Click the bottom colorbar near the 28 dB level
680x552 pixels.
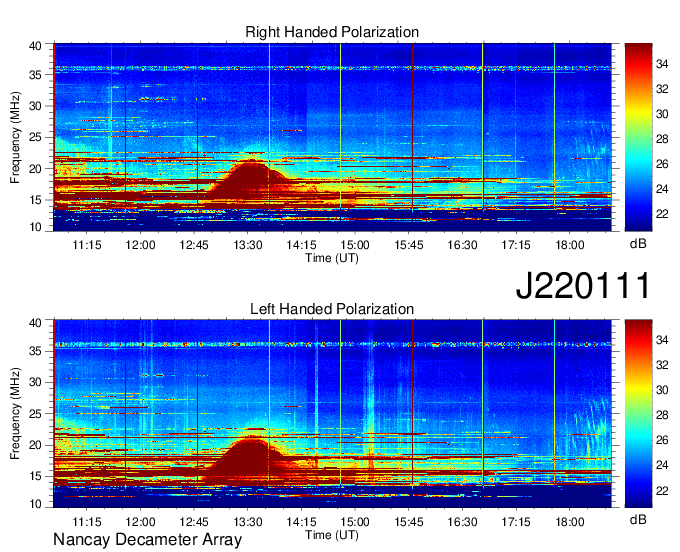(638, 415)
